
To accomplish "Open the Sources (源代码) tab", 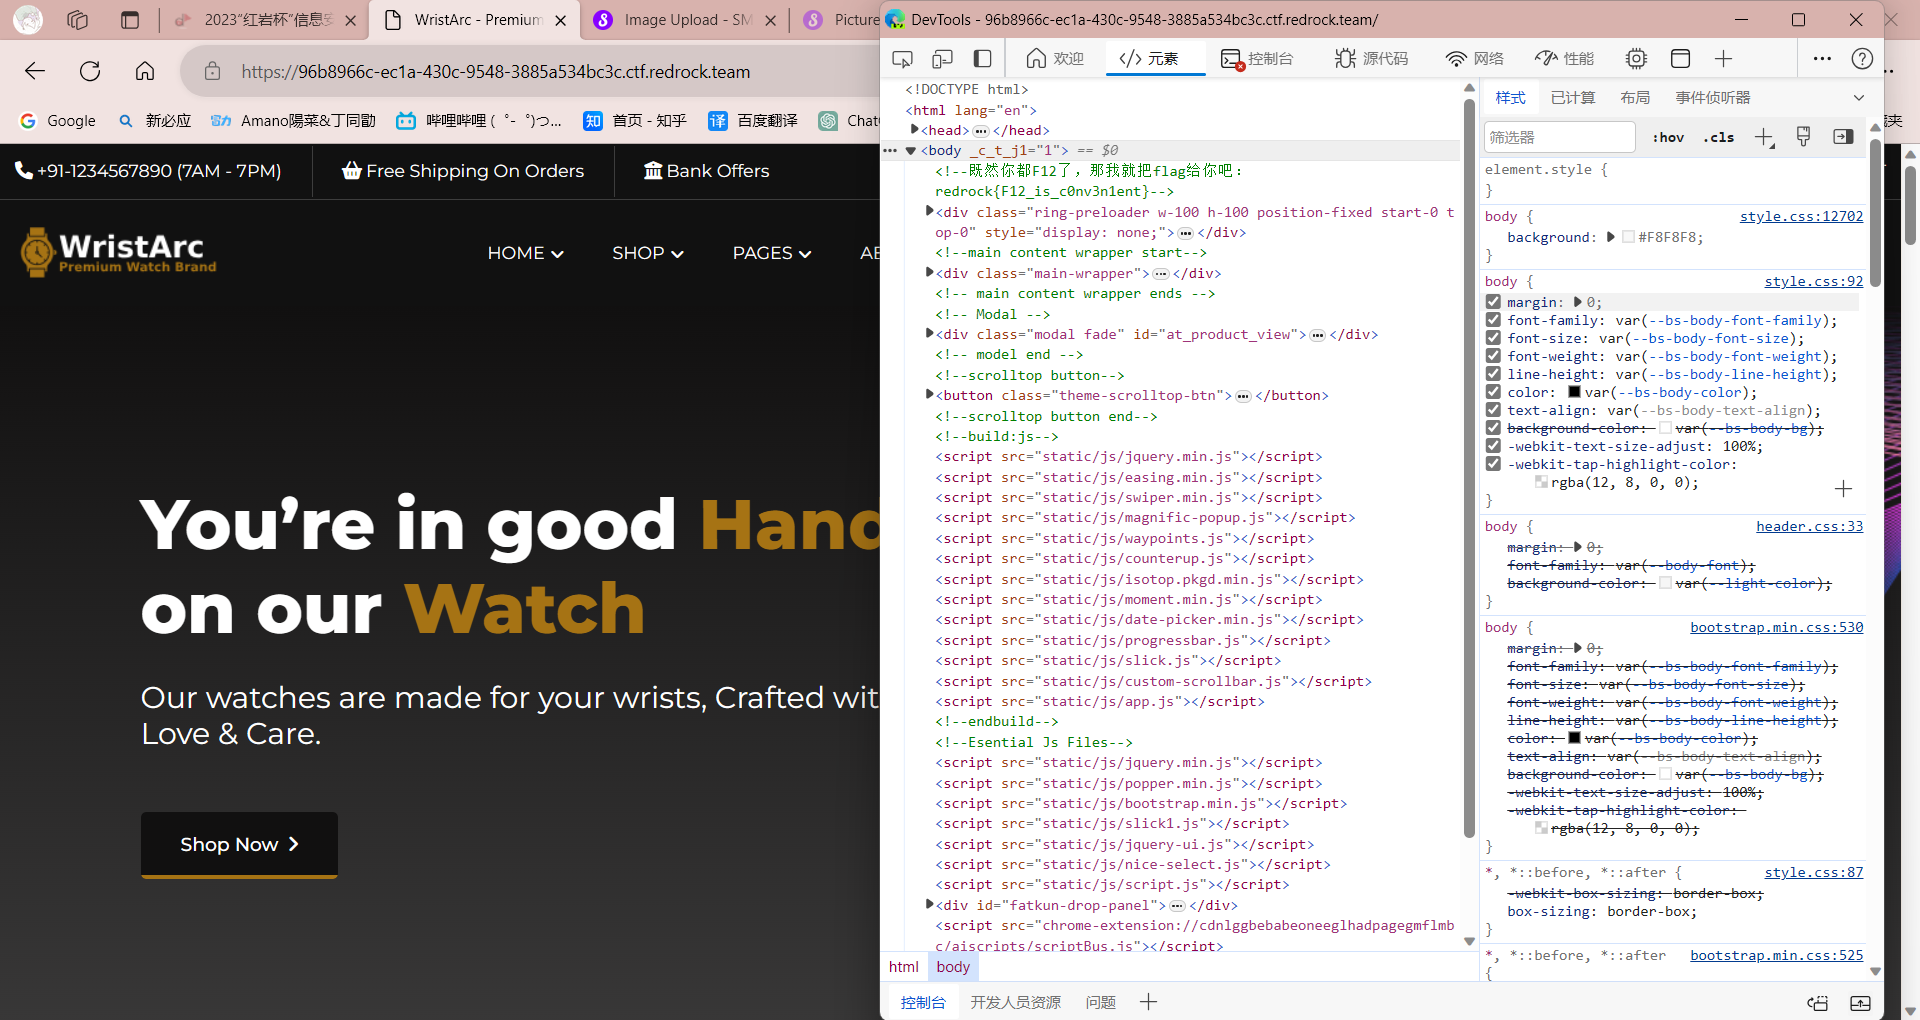I will [1371, 59].
